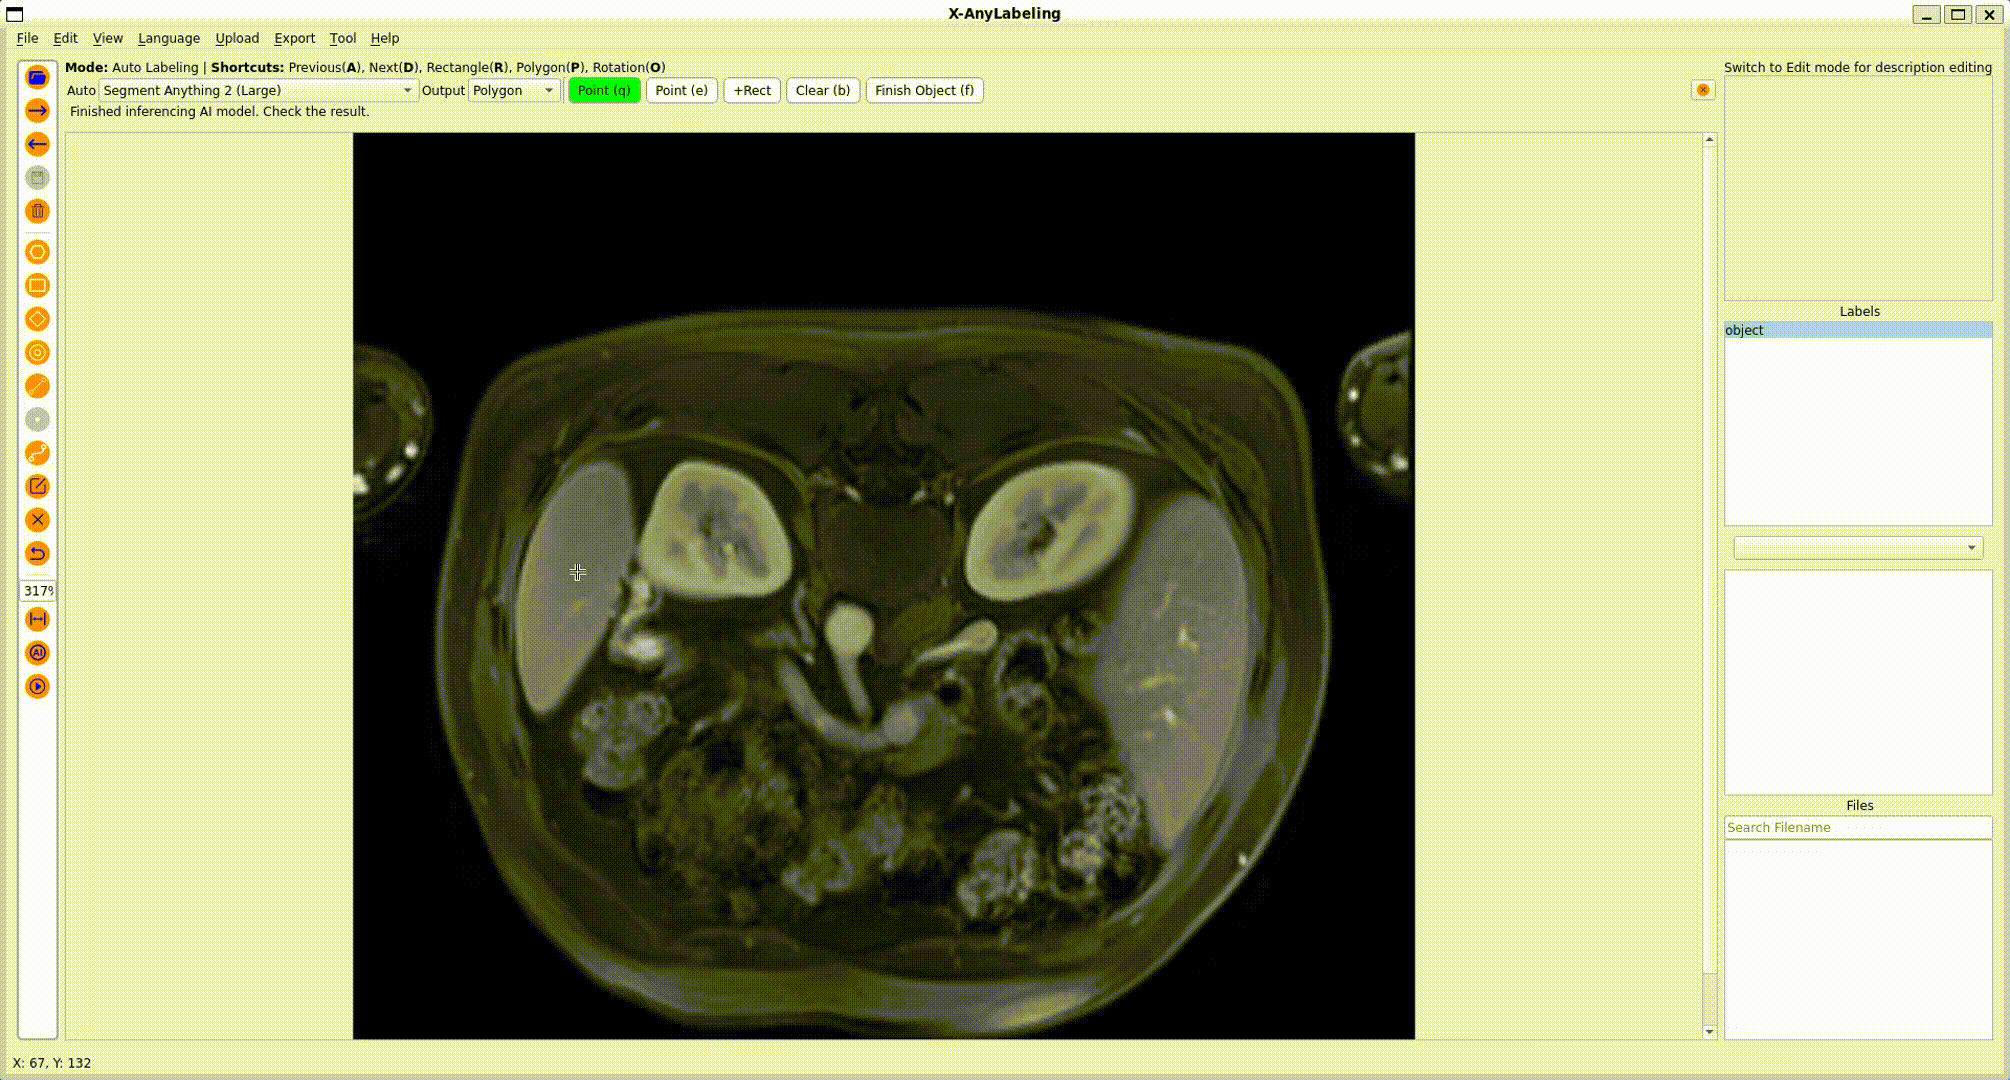2010x1080 pixels.
Task: Select the create circle tool
Action: click(37, 353)
